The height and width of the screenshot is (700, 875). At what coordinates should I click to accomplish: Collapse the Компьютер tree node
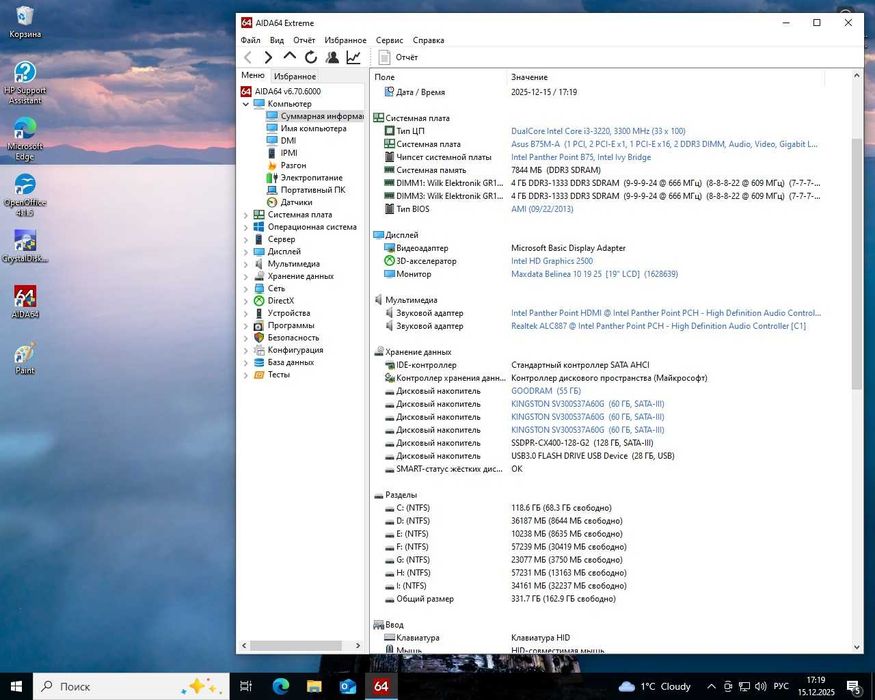pyautogui.click(x=246, y=104)
